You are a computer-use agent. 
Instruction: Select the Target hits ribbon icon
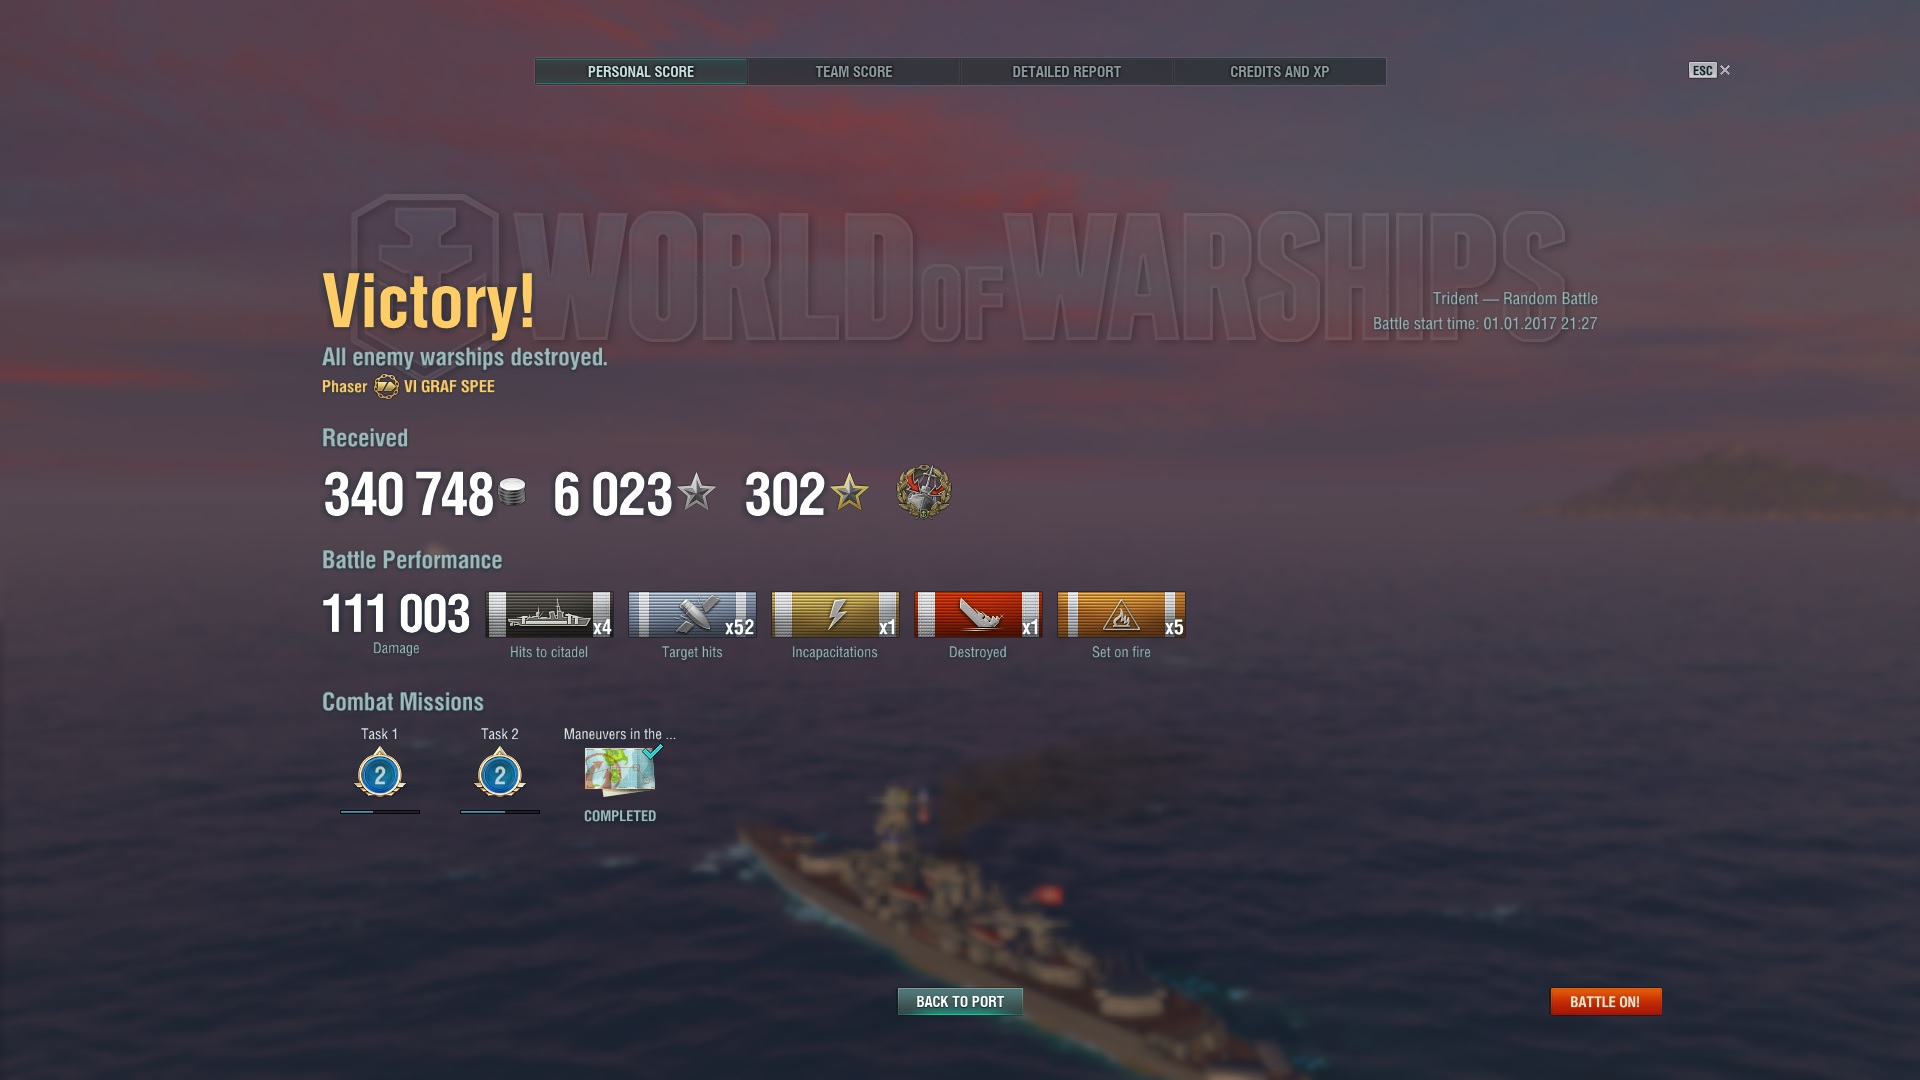tap(692, 614)
